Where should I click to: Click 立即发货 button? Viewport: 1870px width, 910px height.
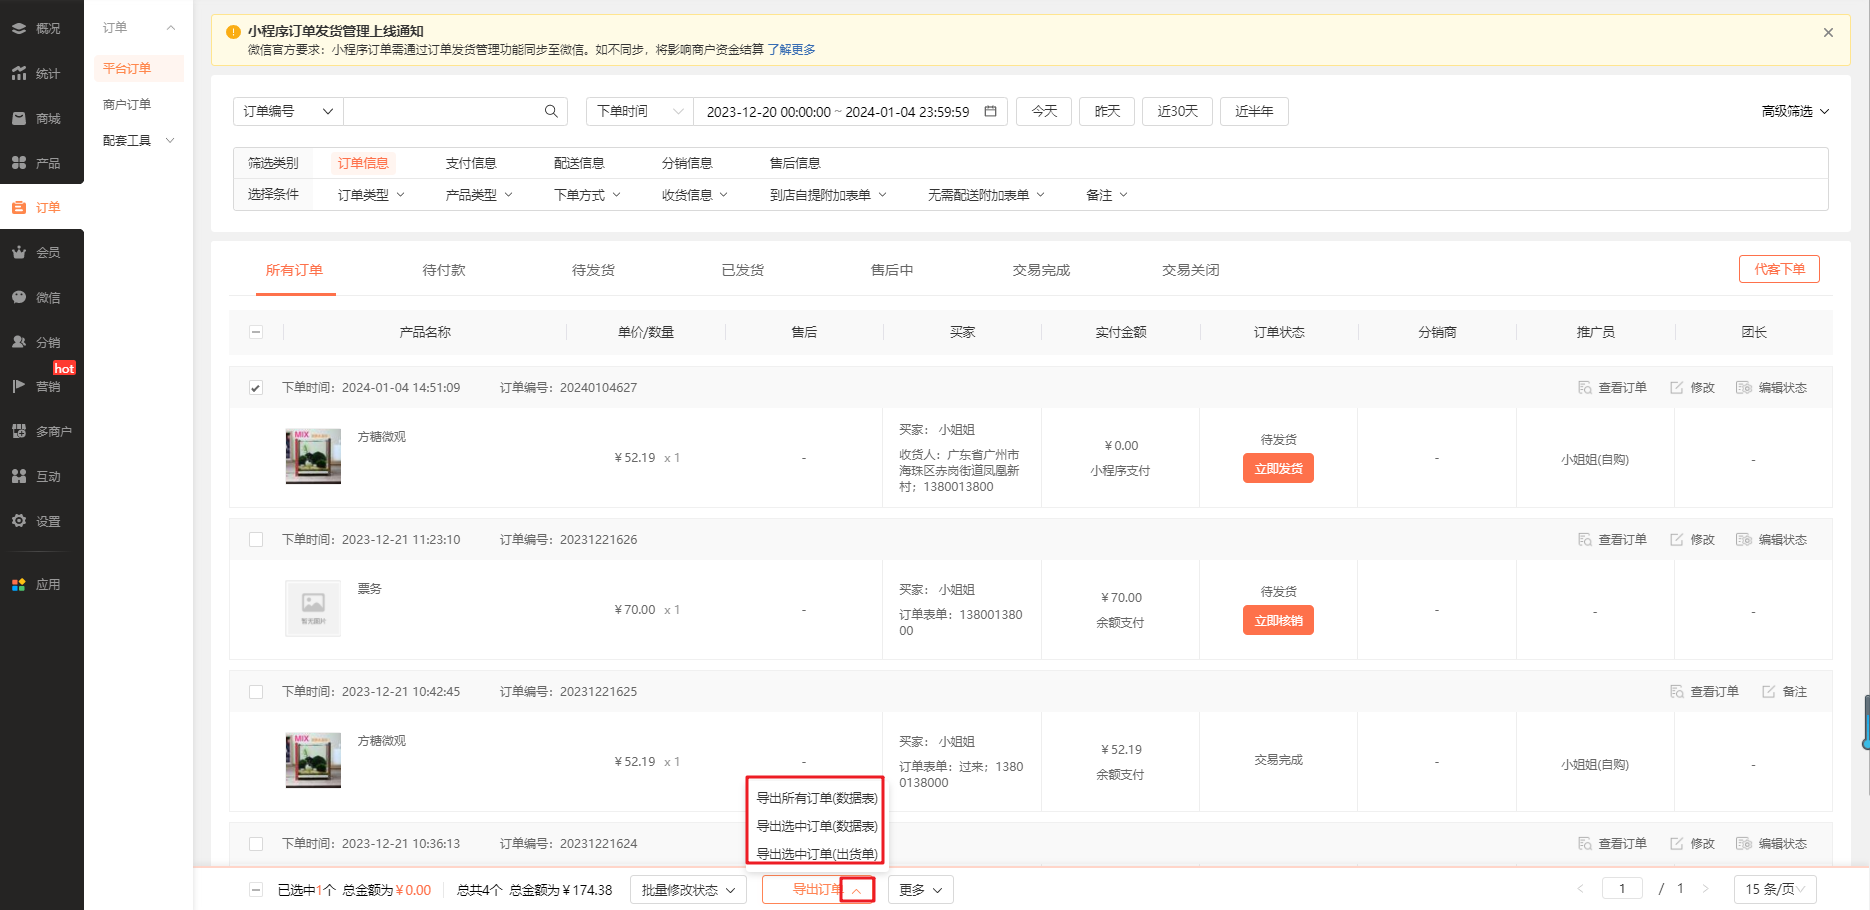coord(1278,468)
